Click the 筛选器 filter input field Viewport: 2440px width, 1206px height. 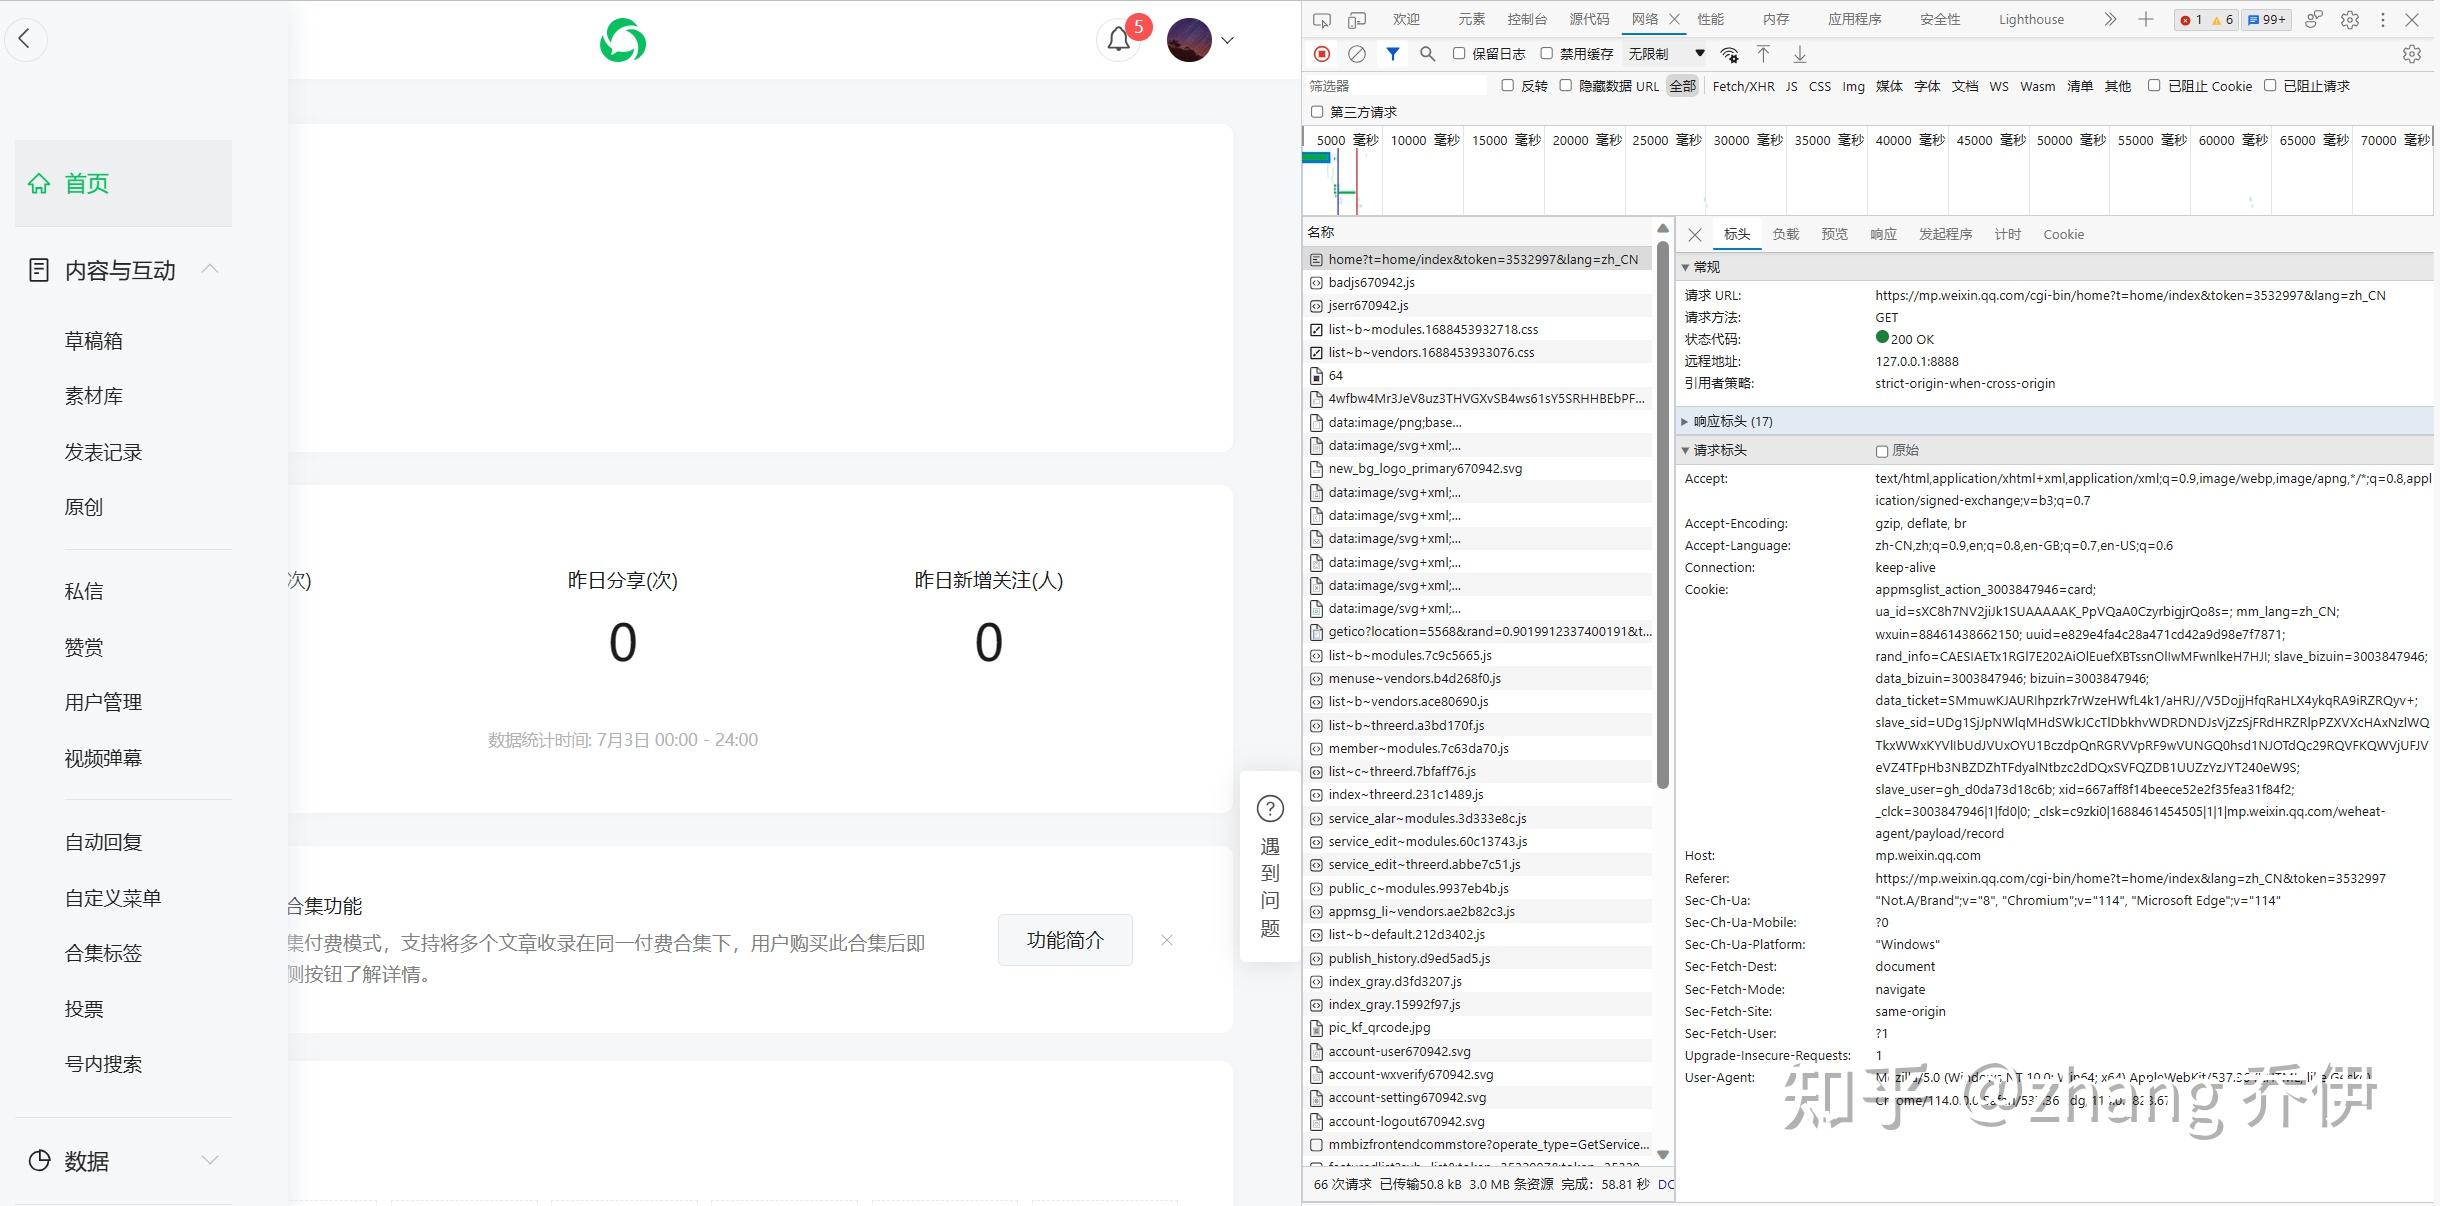pyautogui.click(x=1396, y=86)
